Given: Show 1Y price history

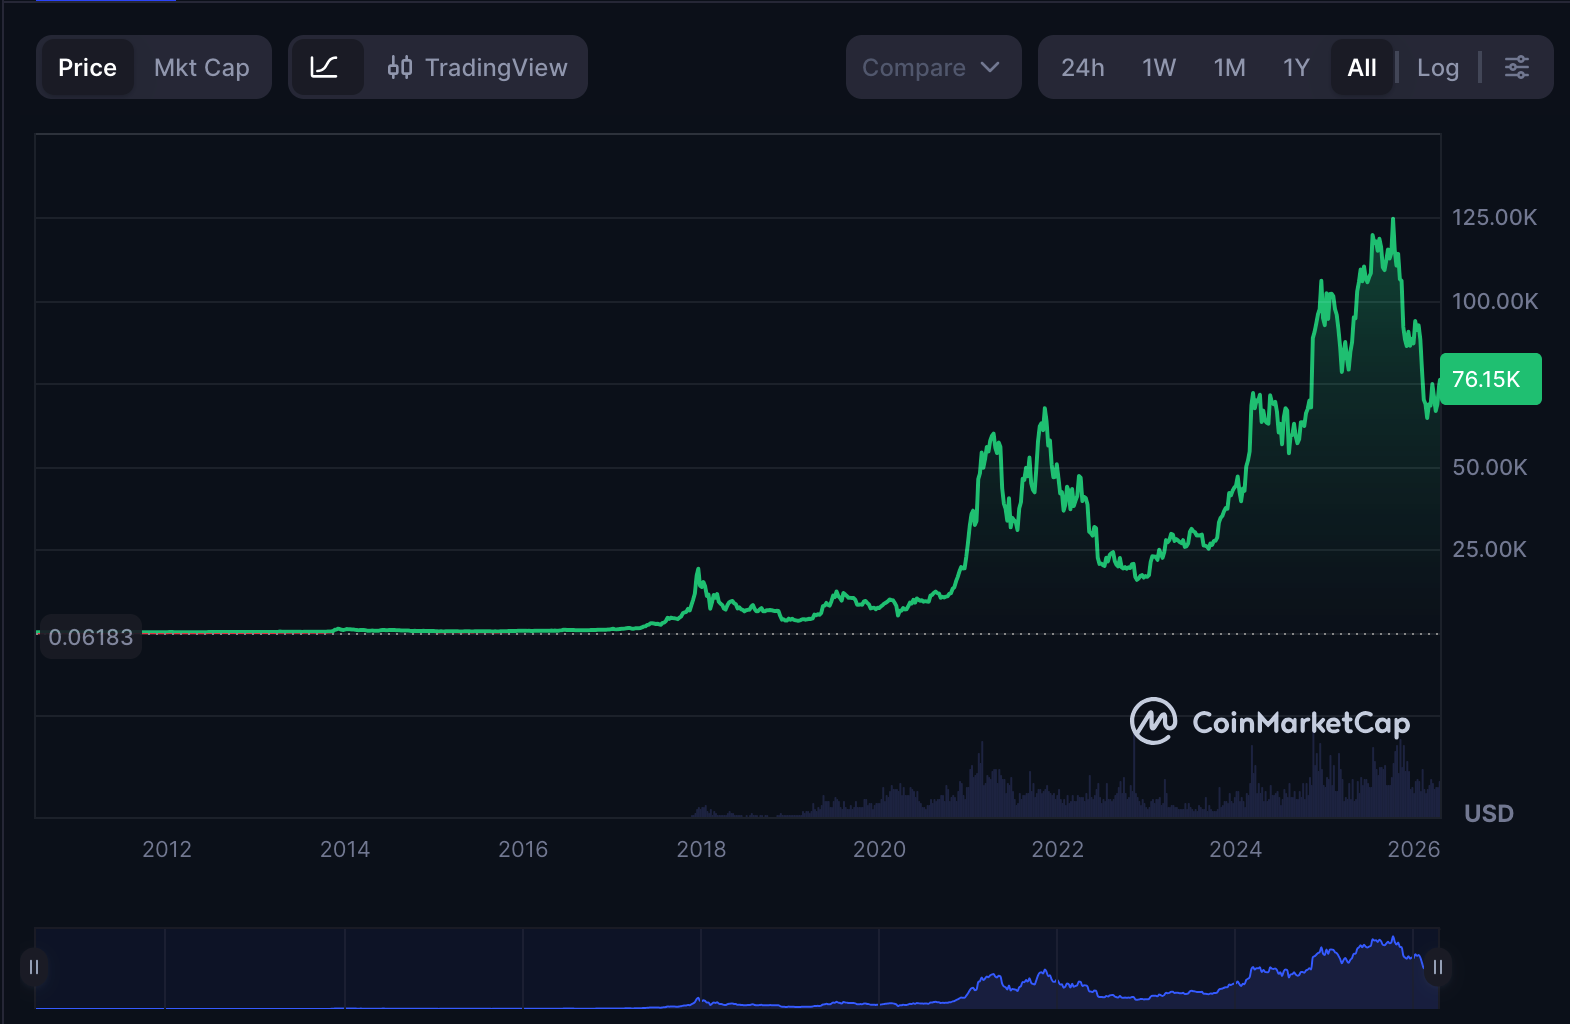Looking at the screenshot, I should coord(1296,67).
